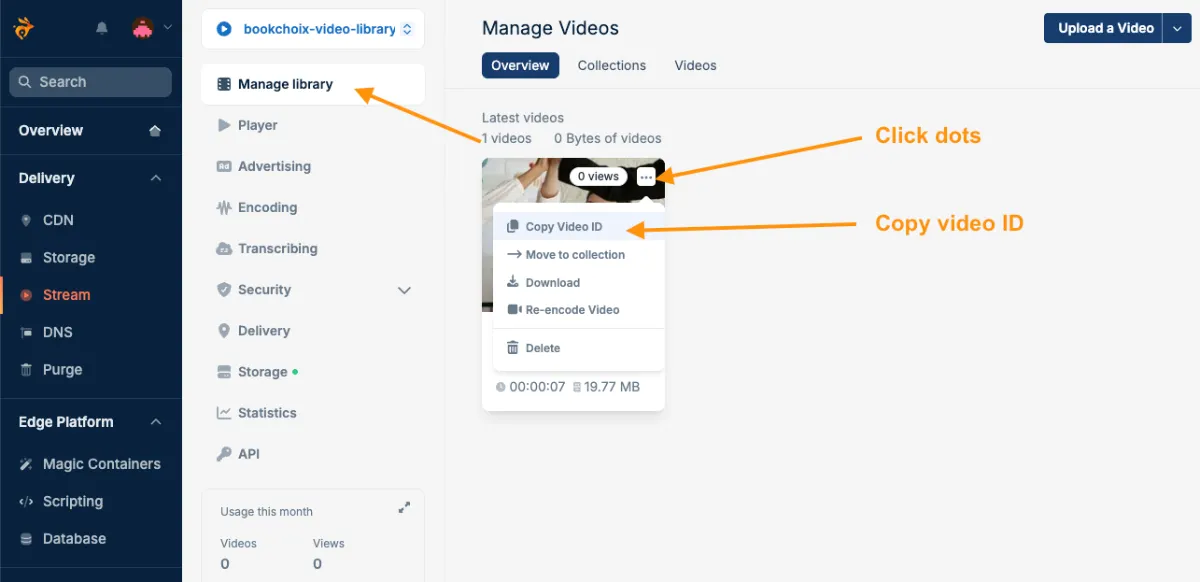This screenshot has height=582, width=1200.
Task: Open the API section icon
Action: [x=222, y=453]
